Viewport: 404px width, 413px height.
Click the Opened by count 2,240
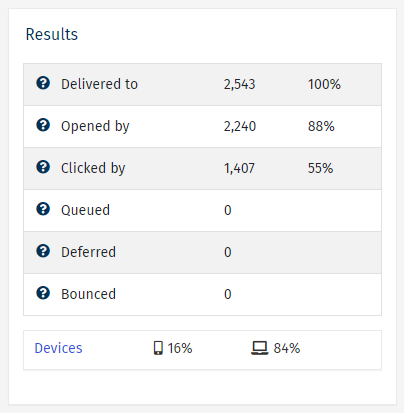[x=240, y=126]
